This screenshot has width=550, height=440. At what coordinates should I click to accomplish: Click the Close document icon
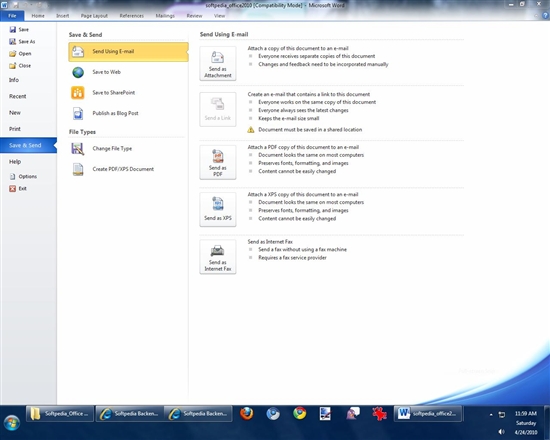coord(13,66)
